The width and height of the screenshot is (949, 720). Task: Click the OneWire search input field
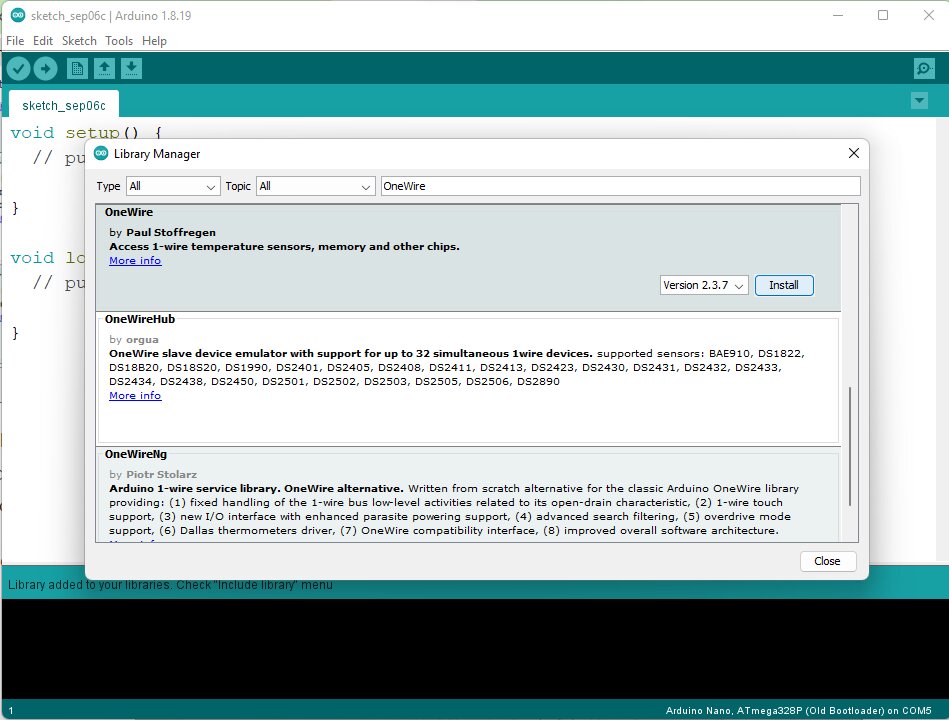coord(620,186)
